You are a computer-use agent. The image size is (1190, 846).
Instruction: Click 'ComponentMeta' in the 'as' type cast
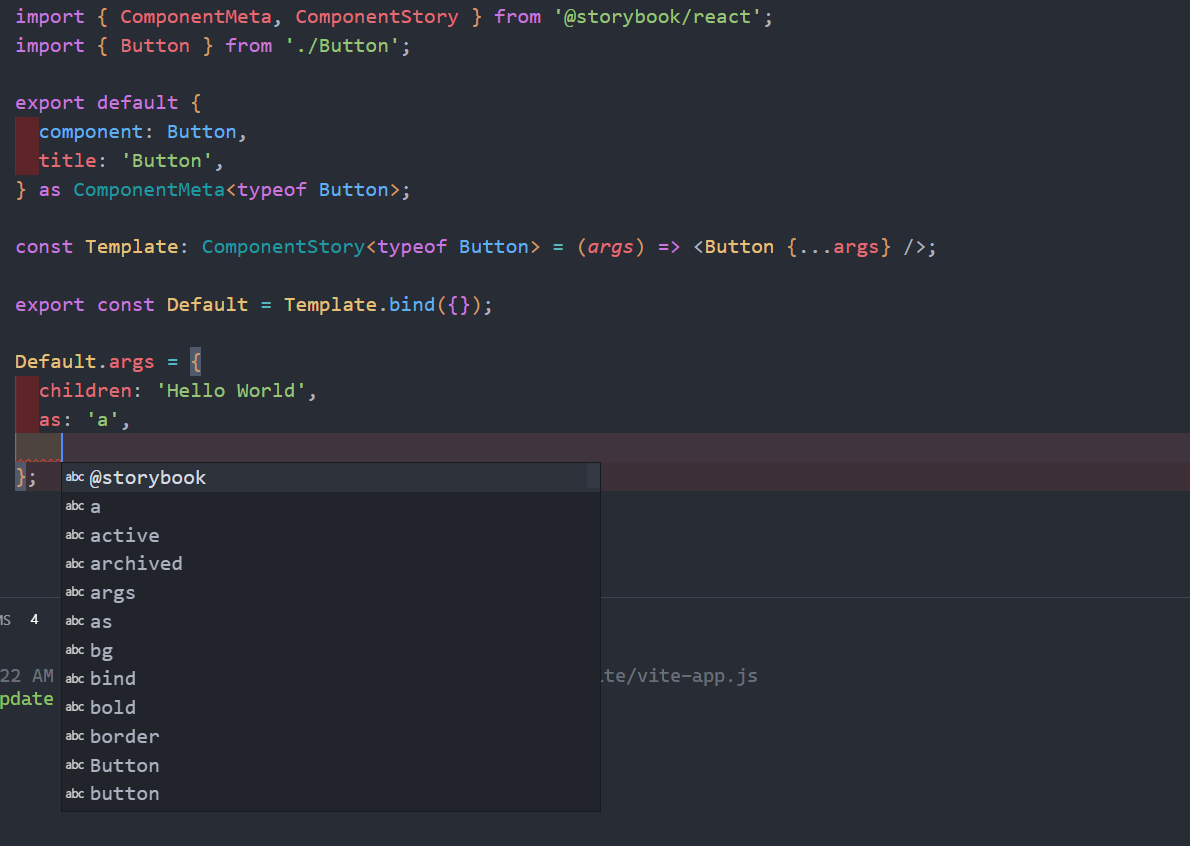click(149, 189)
